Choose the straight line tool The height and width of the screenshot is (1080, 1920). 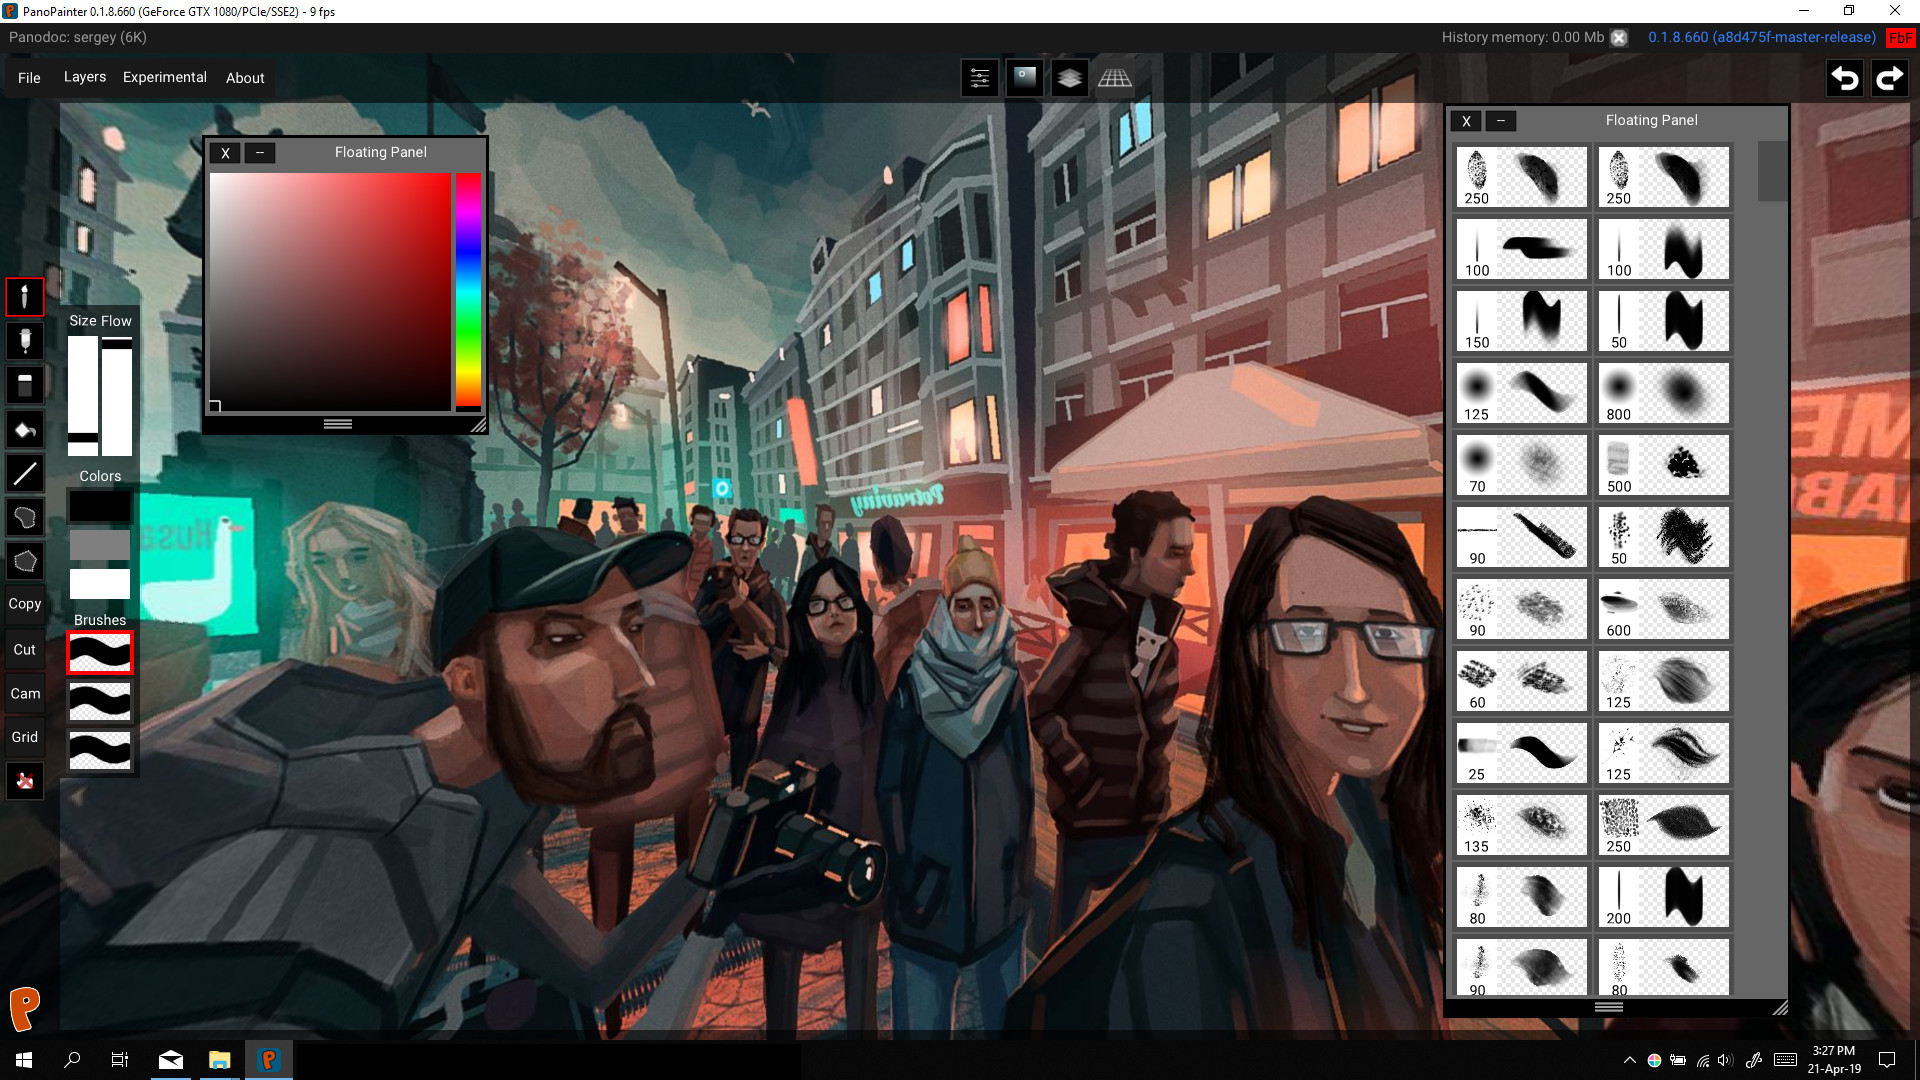tap(25, 474)
